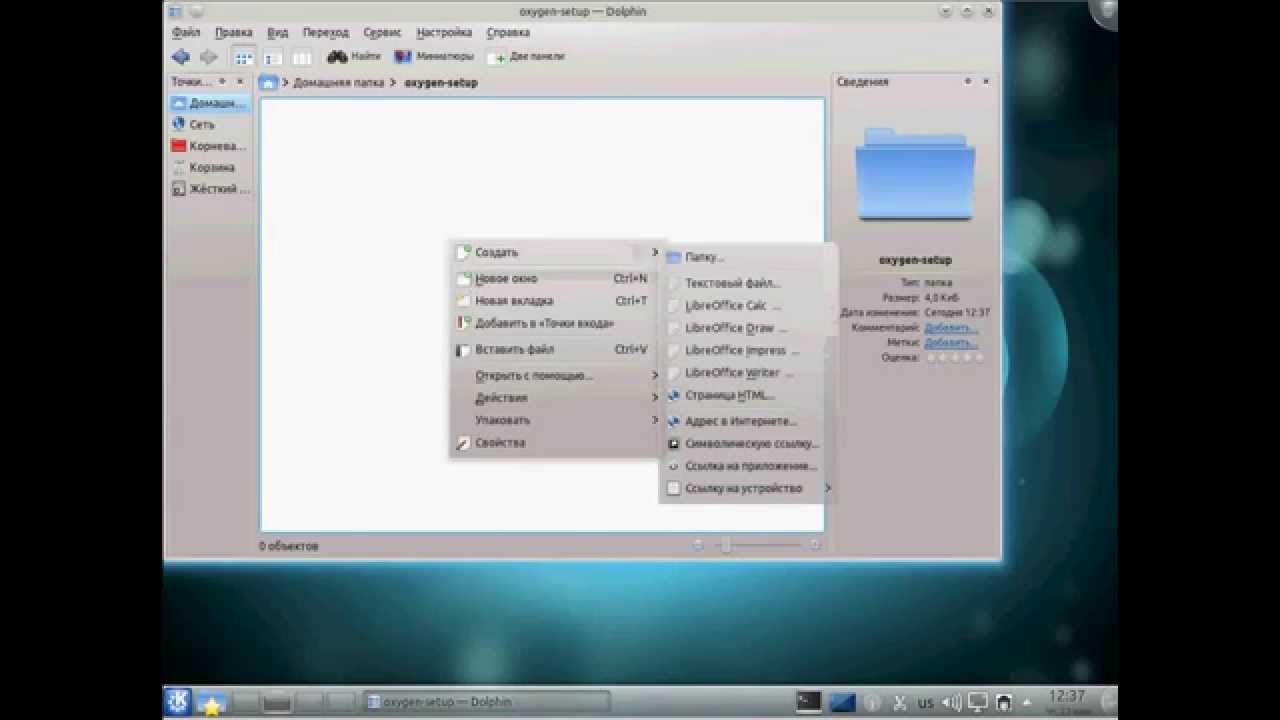Open the Настройка menu
Image resolution: width=1280 pixels, height=720 pixels.
pyautogui.click(x=444, y=33)
